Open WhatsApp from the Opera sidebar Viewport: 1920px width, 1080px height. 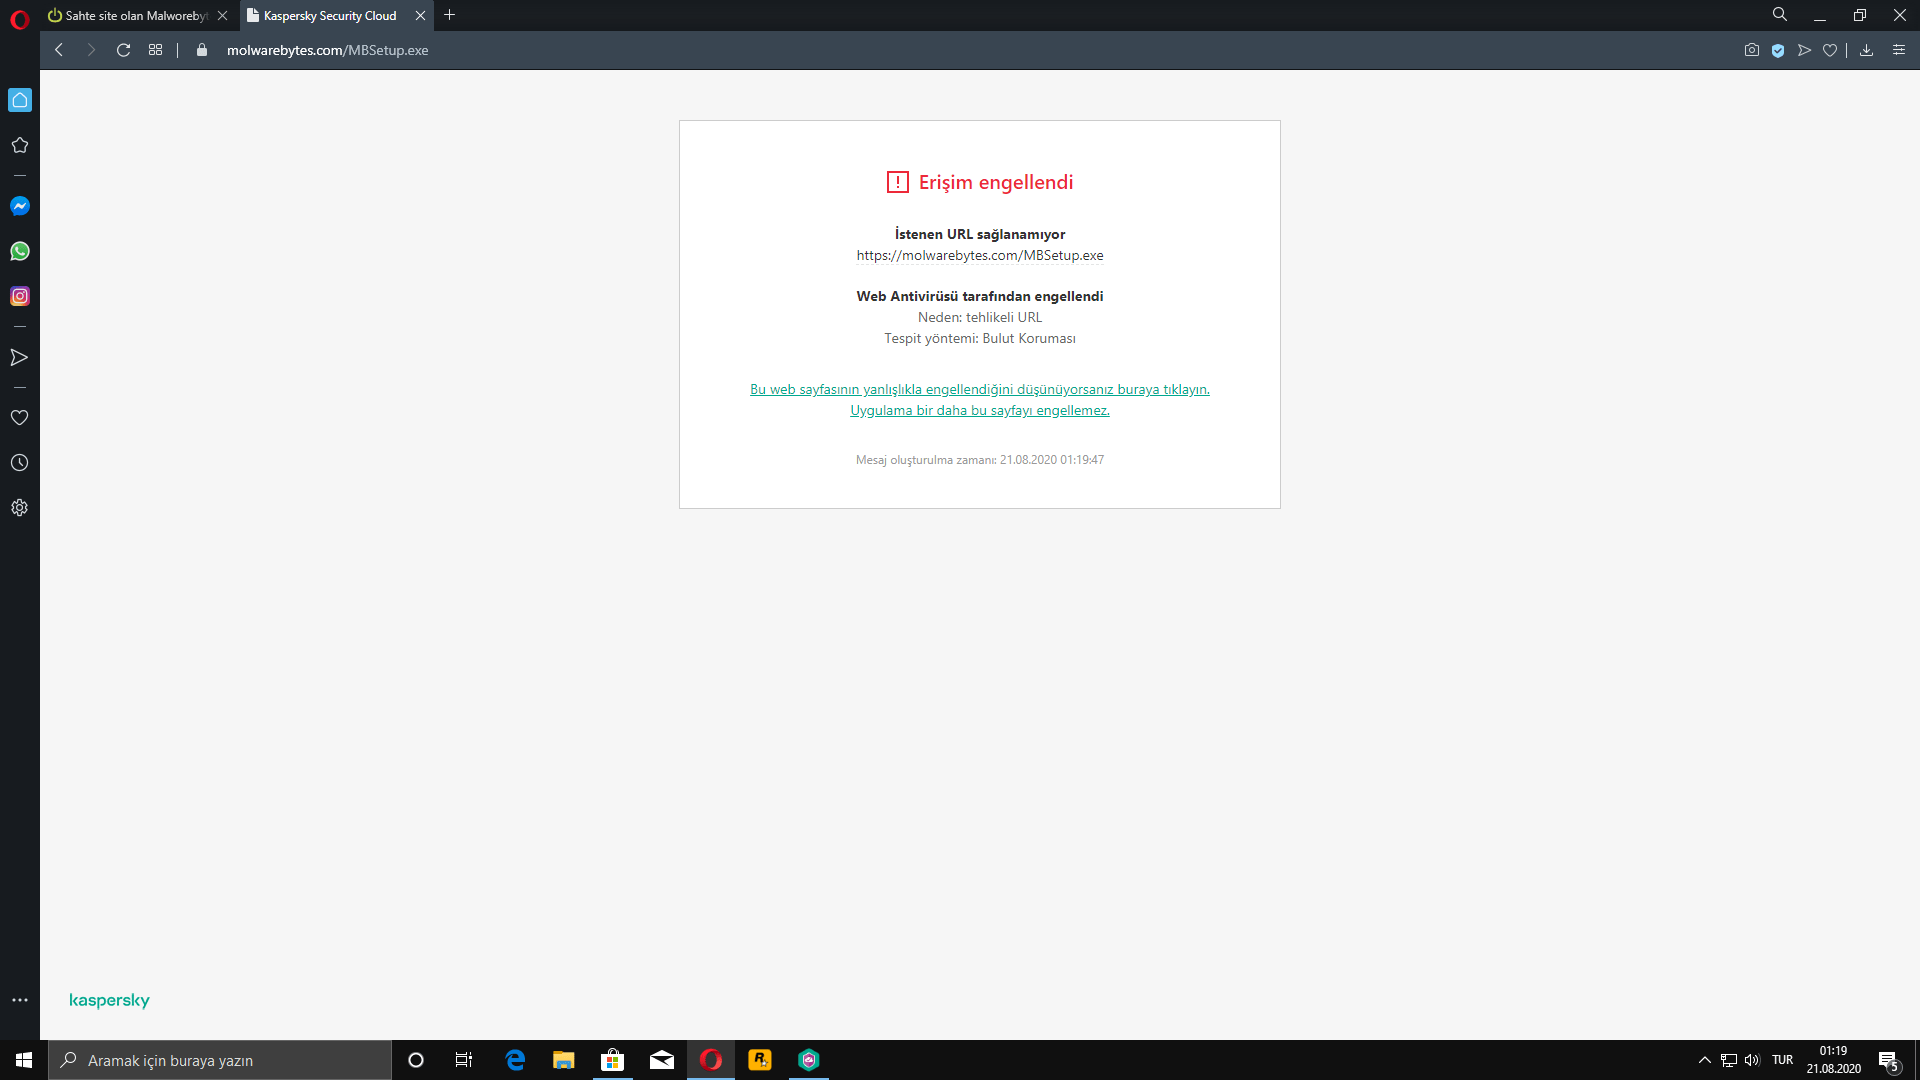pyautogui.click(x=20, y=251)
